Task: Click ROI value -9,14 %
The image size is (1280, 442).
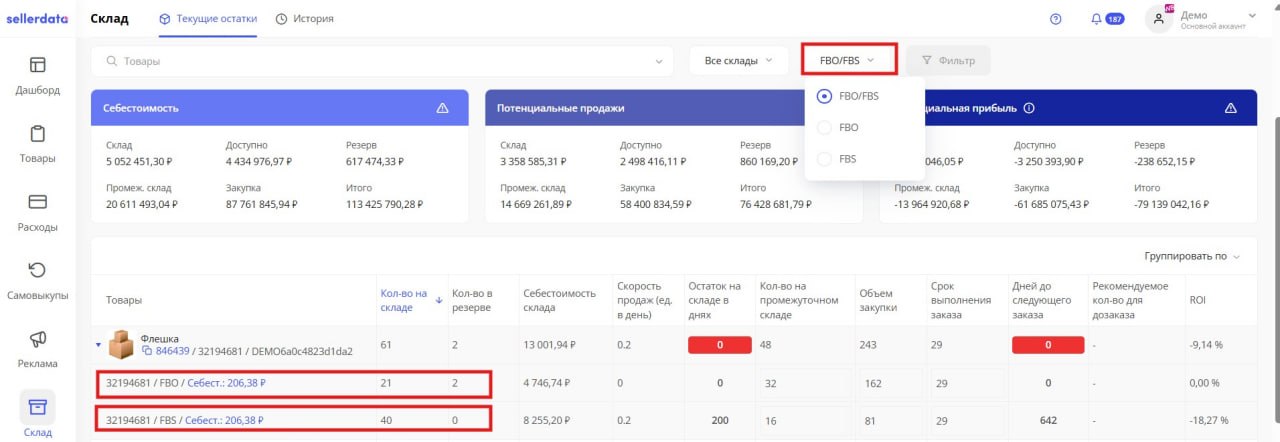Action: coord(1205,344)
